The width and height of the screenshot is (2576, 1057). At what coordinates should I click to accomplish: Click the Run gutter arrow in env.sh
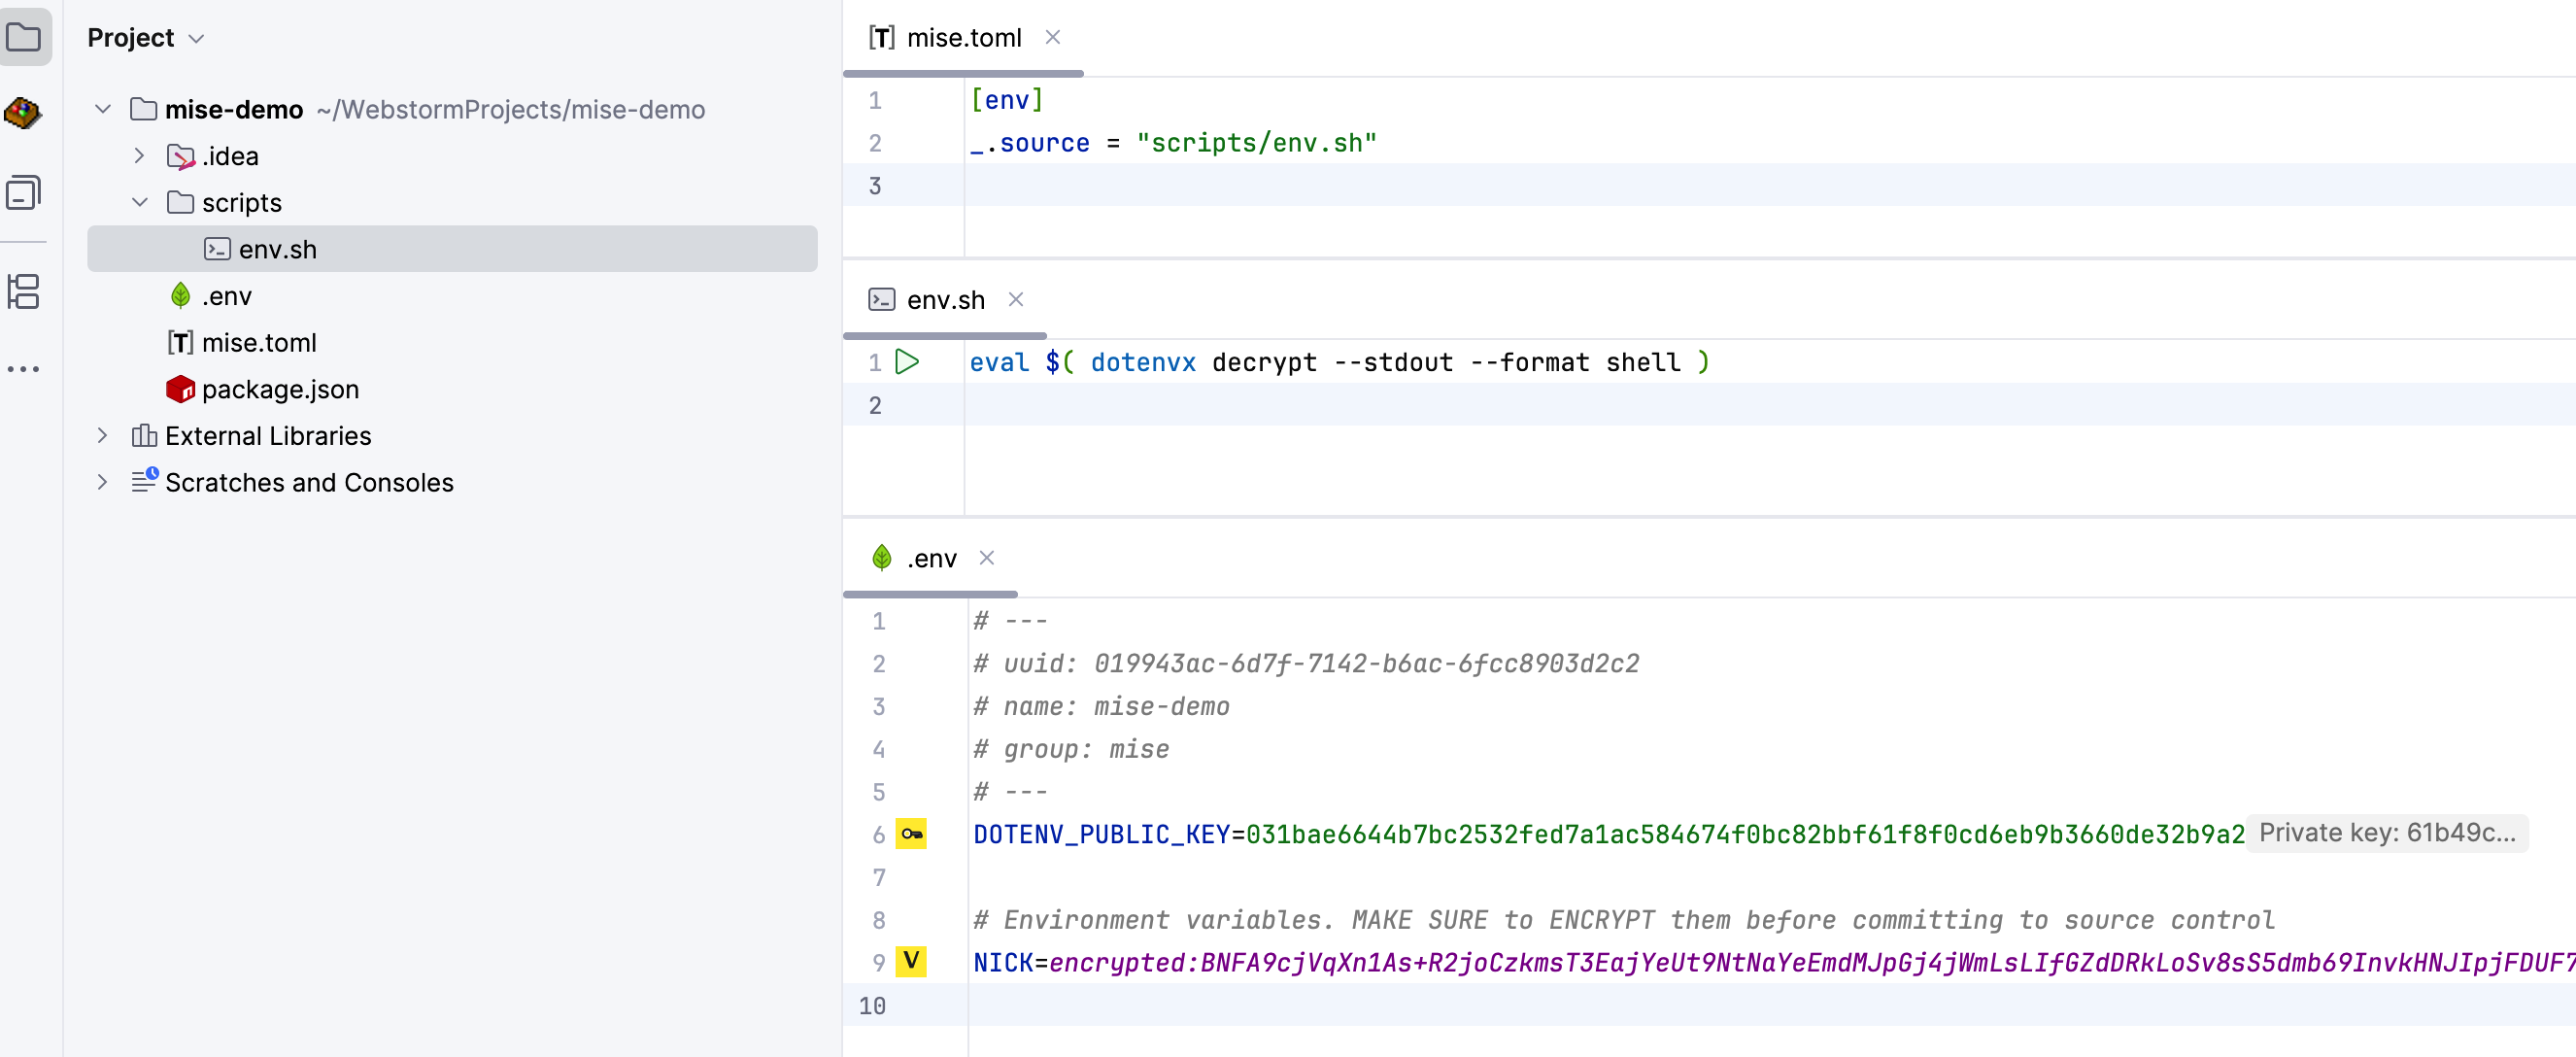pos(907,362)
